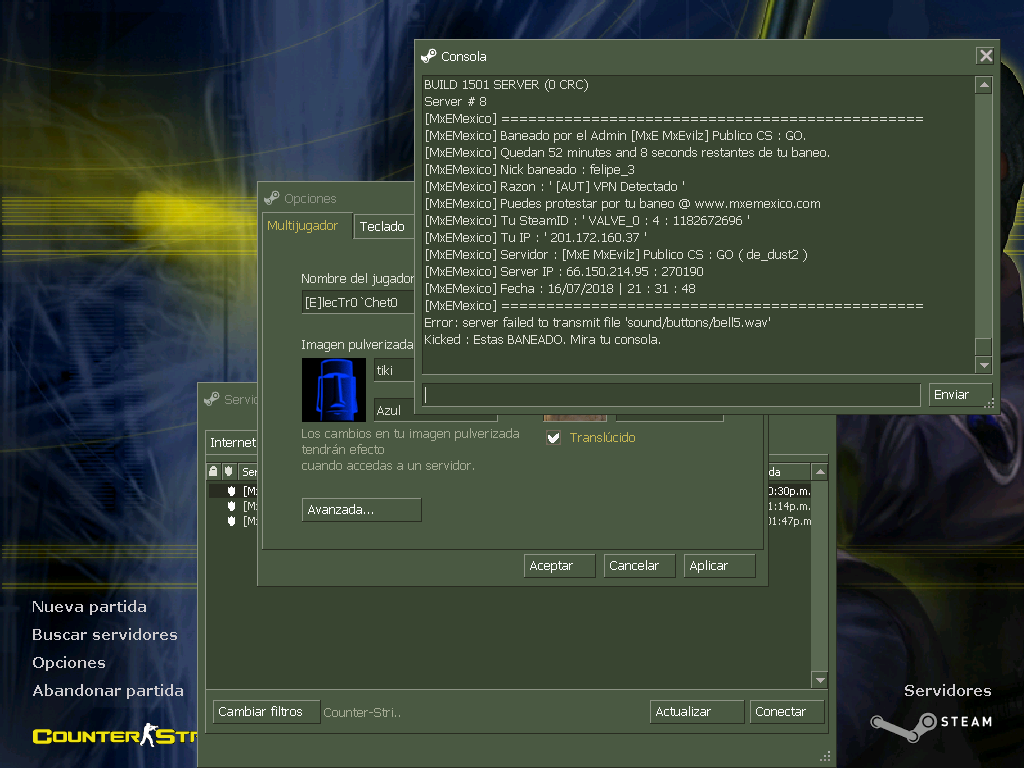
Task: Click Aceptar in Opciones dialog
Action: (560, 566)
